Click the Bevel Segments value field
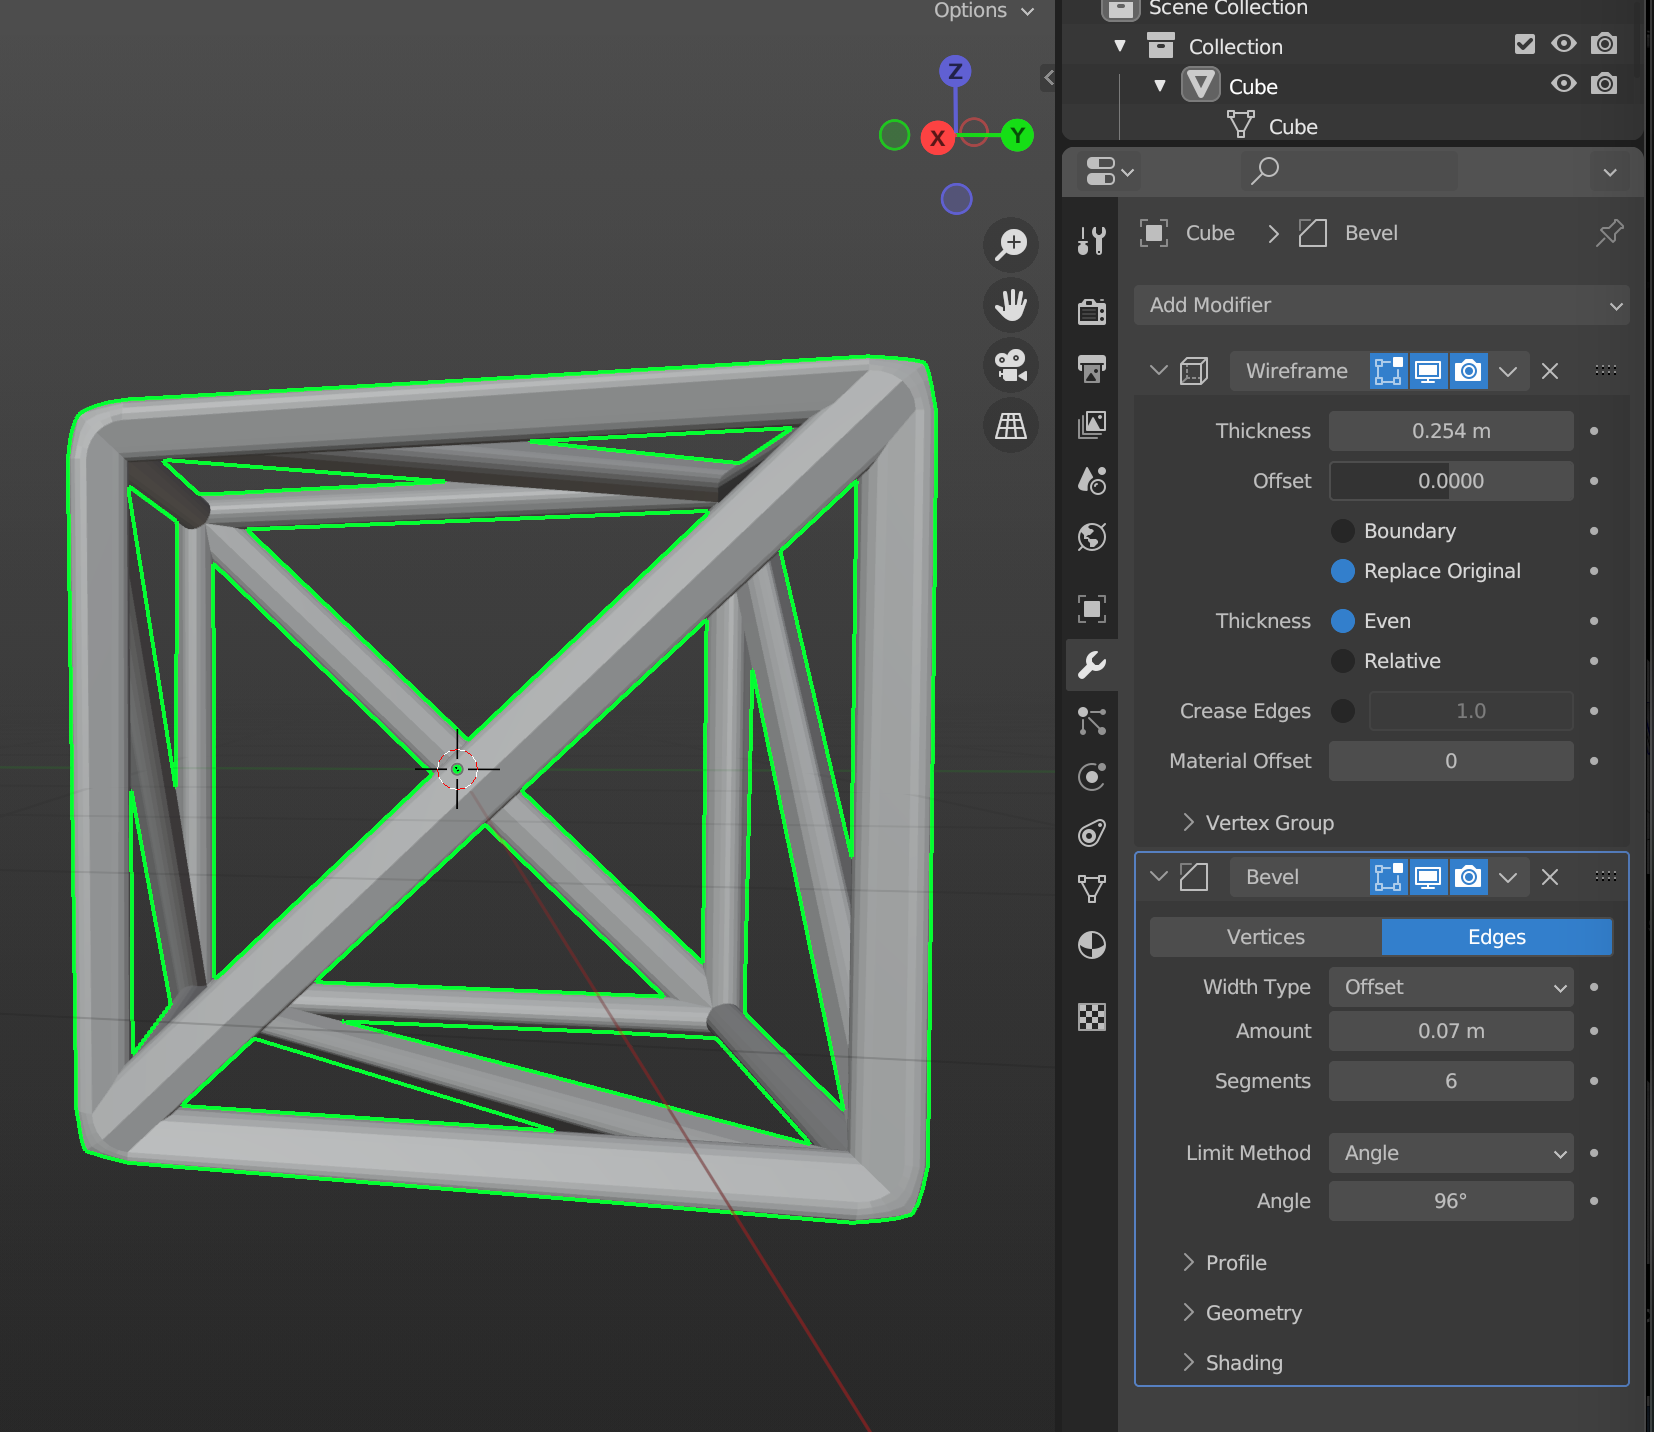The image size is (1654, 1432). pyautogui.click(x=1451, y=1081)
